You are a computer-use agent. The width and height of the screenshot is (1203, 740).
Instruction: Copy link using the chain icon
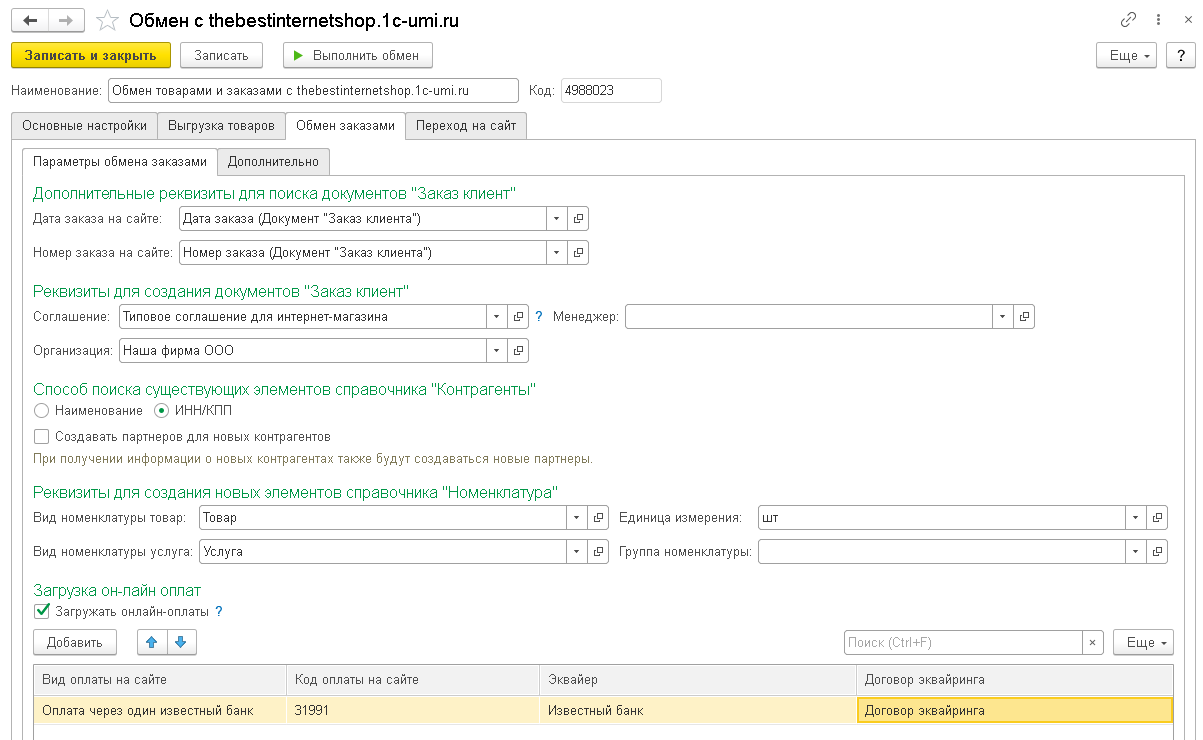pyautogui.click(x=1128, y=19)
